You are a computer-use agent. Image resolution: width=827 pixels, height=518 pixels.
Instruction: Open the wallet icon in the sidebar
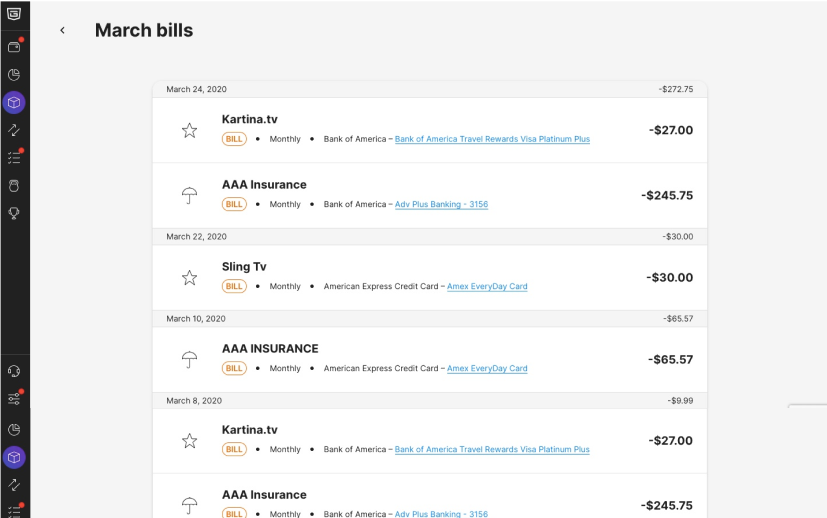[14, 47]
